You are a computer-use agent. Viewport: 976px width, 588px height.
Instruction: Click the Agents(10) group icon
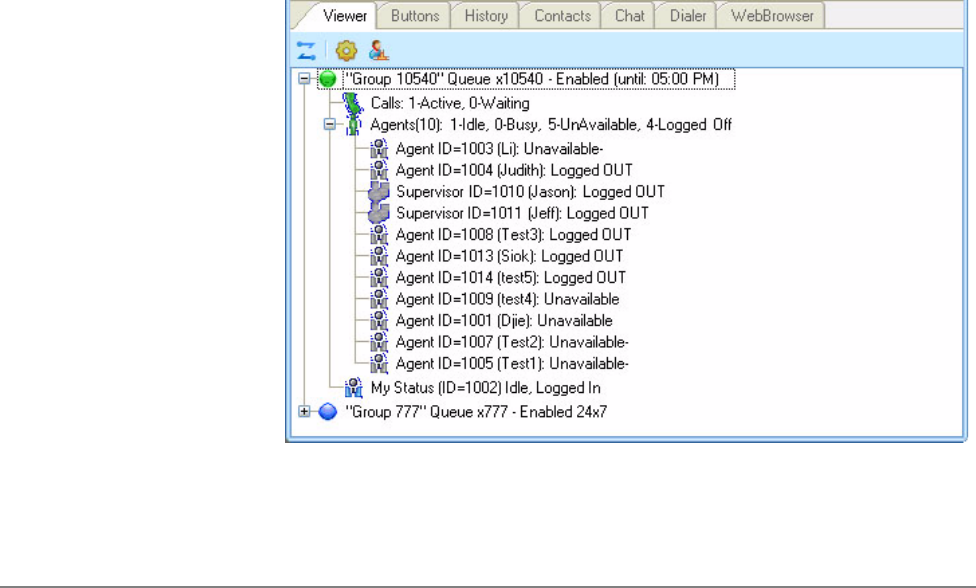pos(353,124)
